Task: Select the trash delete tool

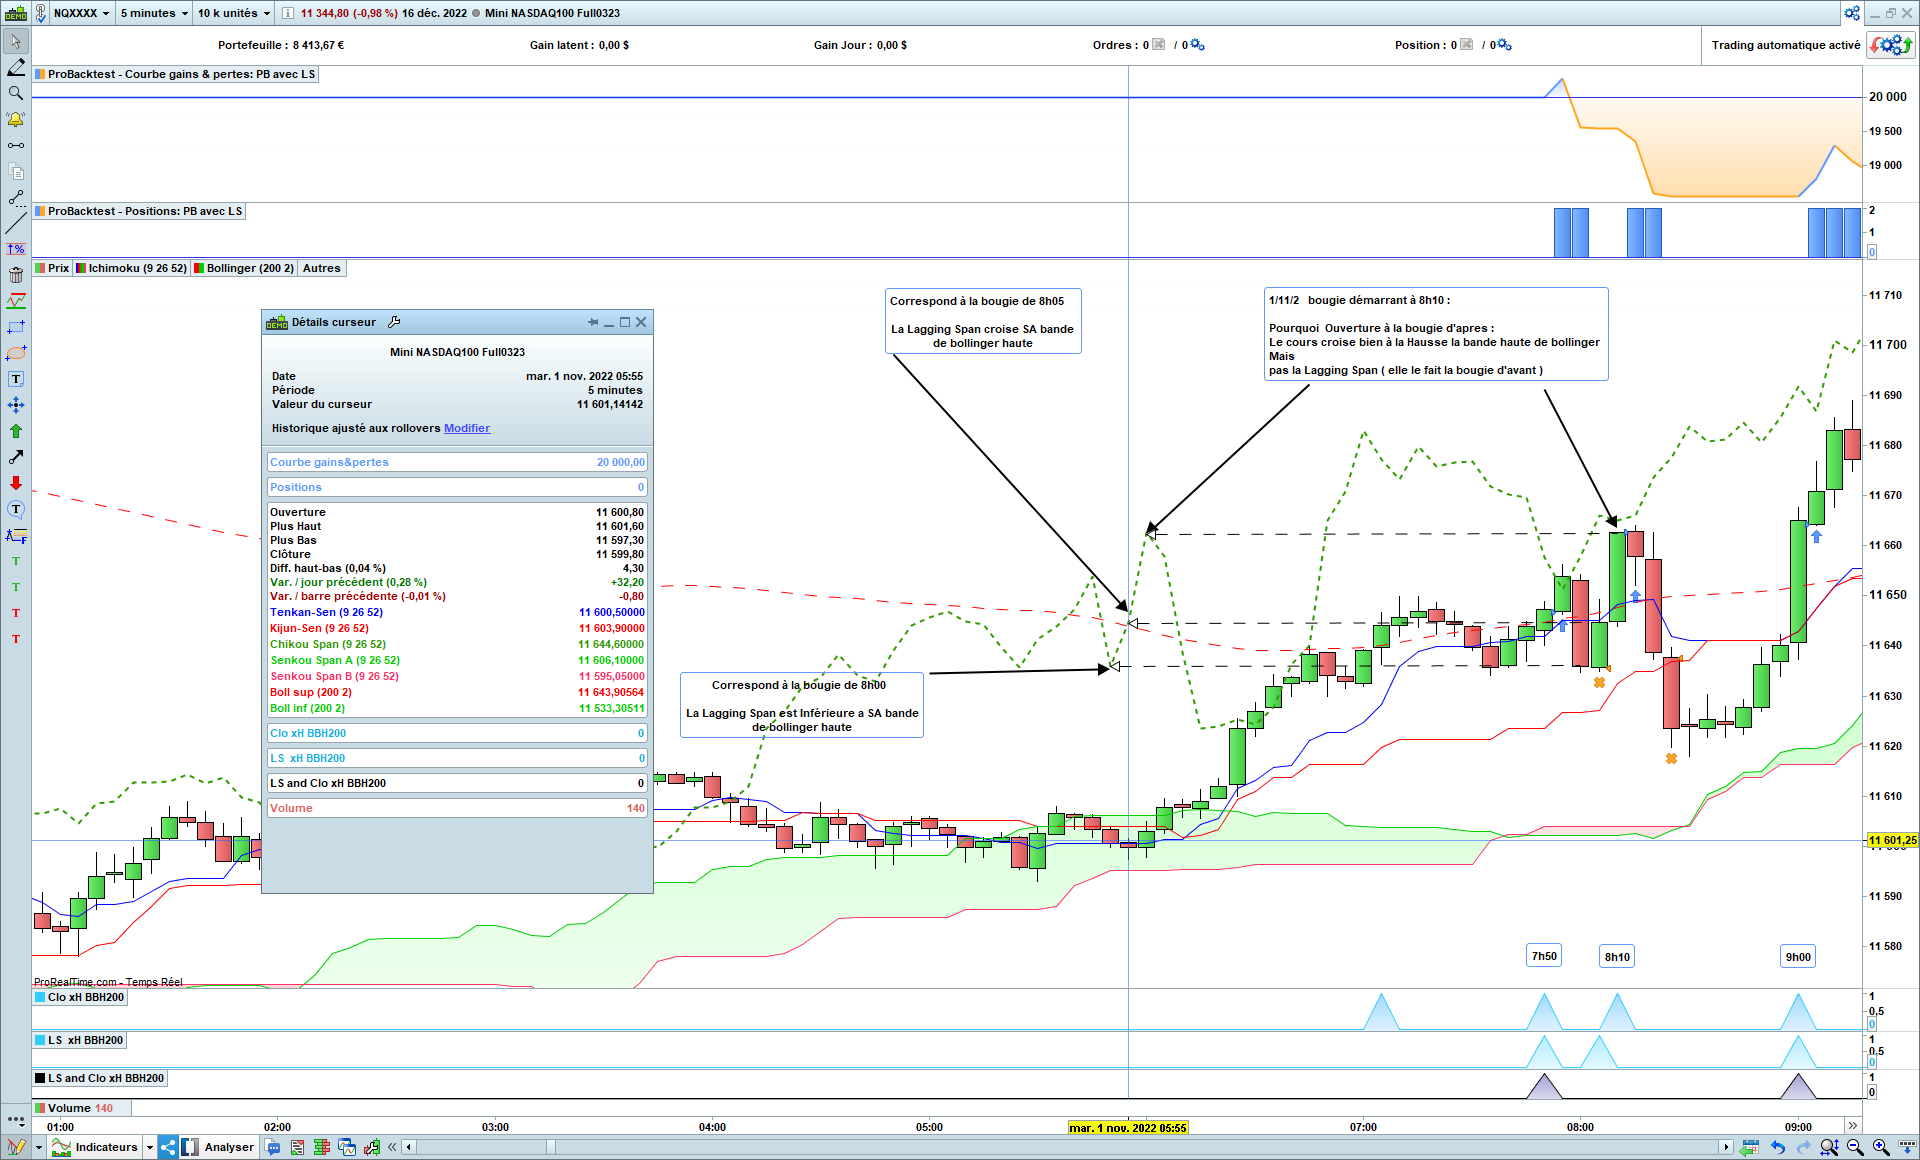Action: tap(16, 275)
